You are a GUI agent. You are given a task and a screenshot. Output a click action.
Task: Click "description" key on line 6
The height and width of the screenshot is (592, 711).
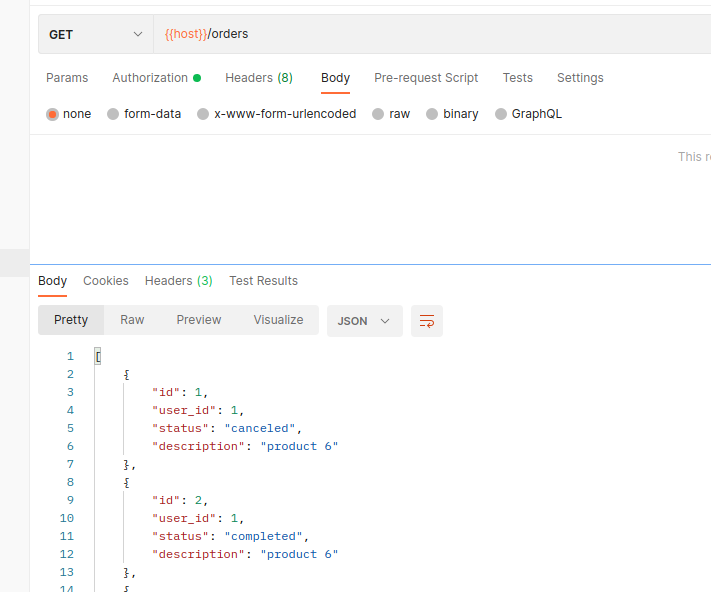[199, 446]
